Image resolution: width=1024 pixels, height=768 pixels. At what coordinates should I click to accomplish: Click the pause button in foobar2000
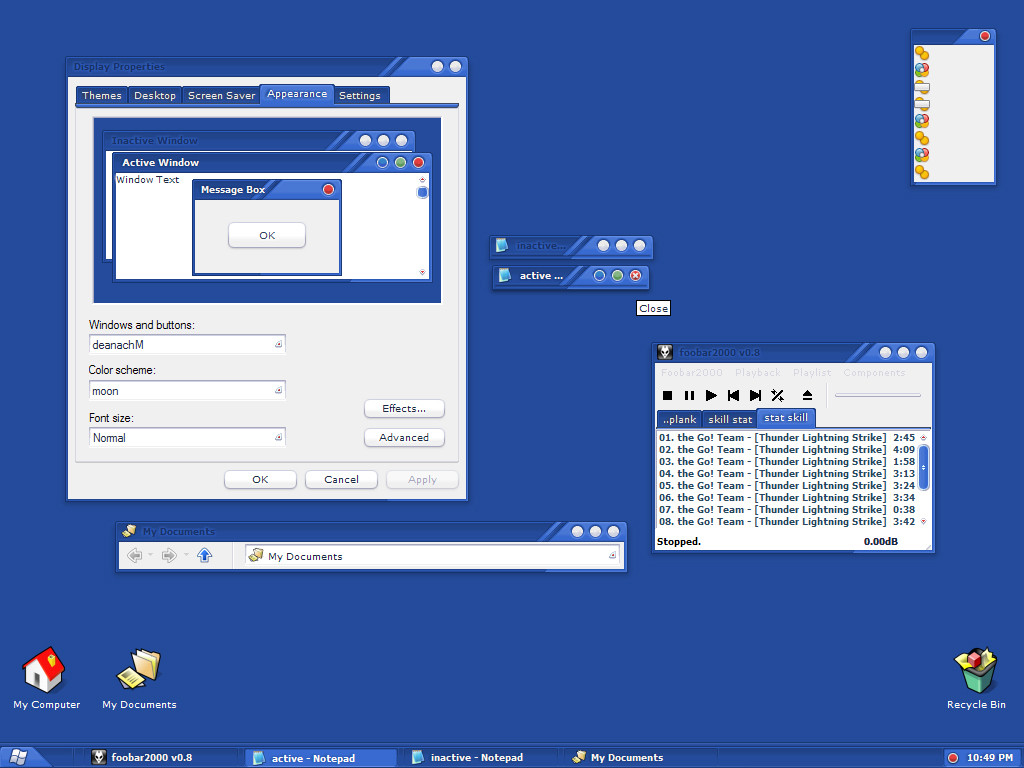(x=689, y=395)
